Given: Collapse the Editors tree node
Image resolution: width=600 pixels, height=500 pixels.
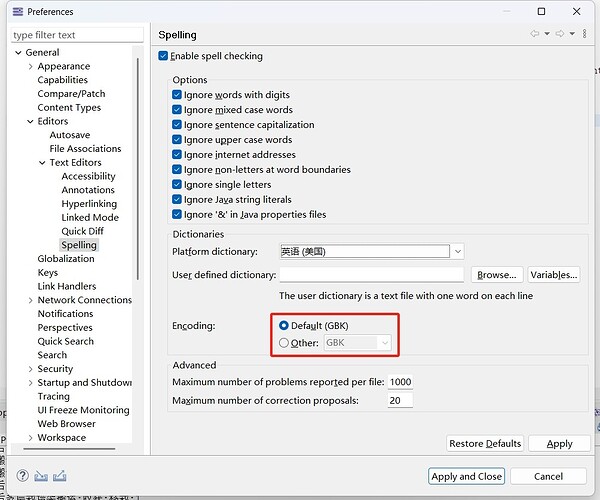Looking at the screenshot, I should click(x=30, y=121).
